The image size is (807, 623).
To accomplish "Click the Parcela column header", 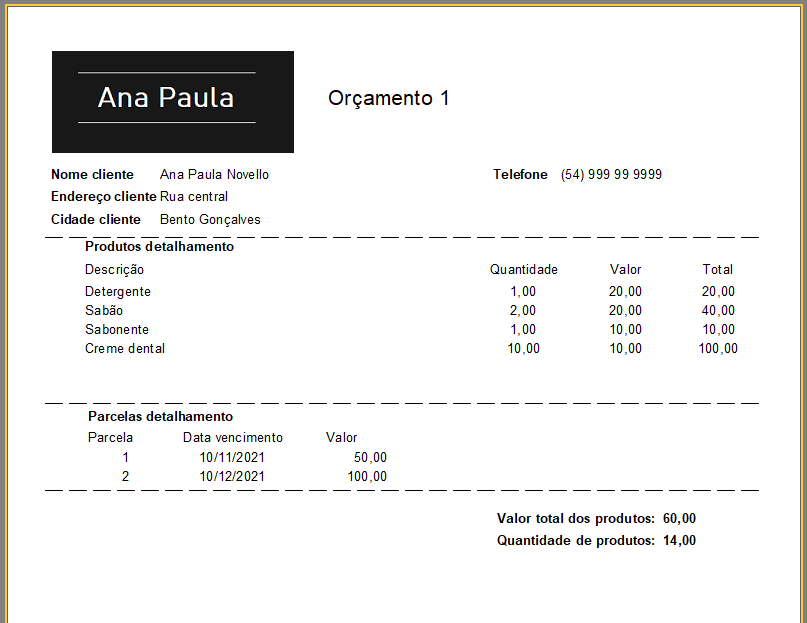I will [111, 438].
